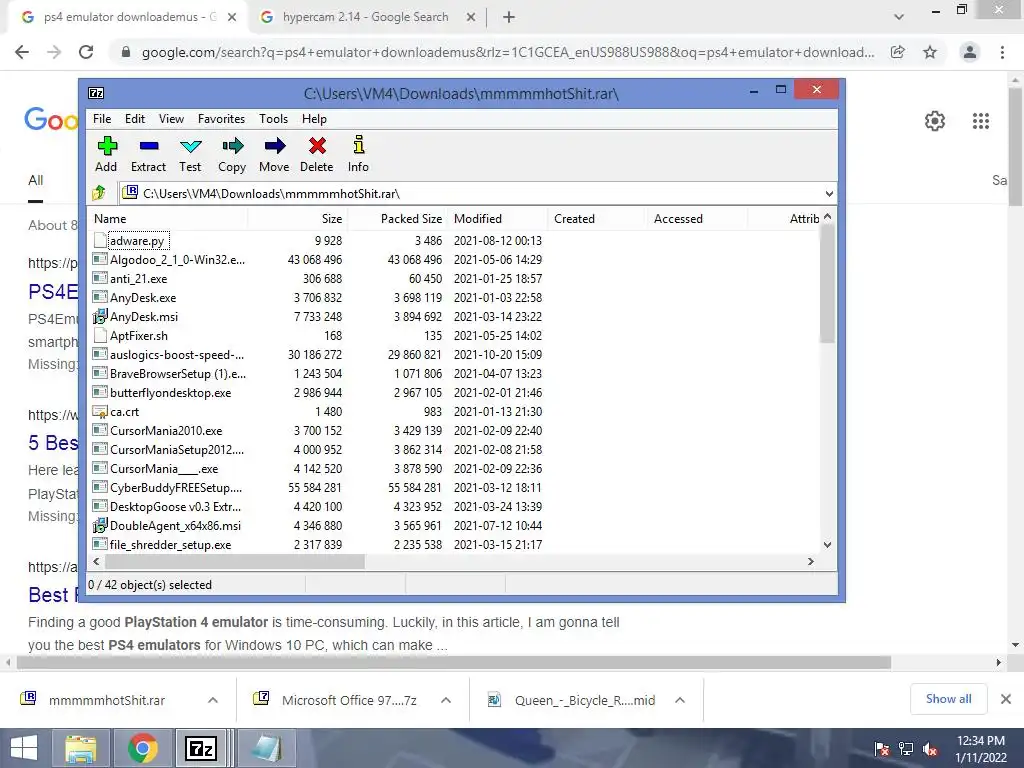Open the View menu in 7-Zip
This screenshot has height=768, width=1024.
pos(171,119)
